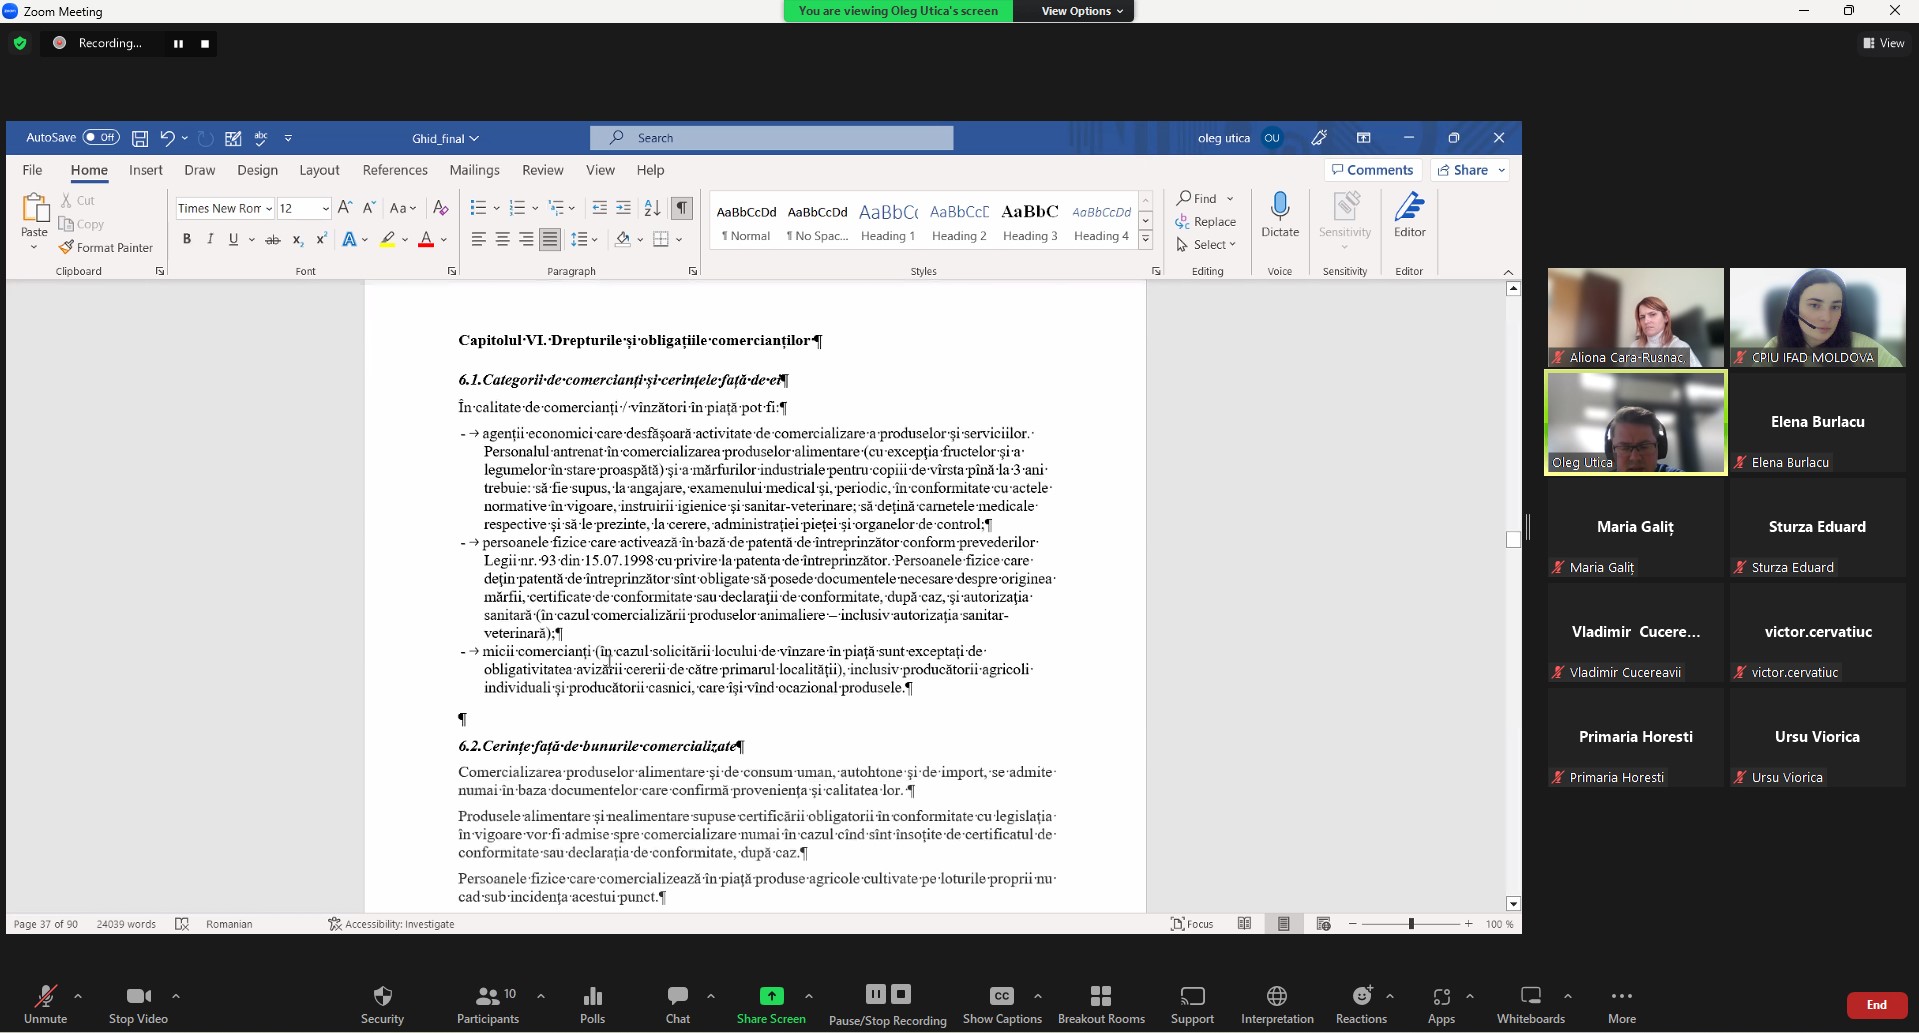Click the Interpretation globe icon

1276,1004
